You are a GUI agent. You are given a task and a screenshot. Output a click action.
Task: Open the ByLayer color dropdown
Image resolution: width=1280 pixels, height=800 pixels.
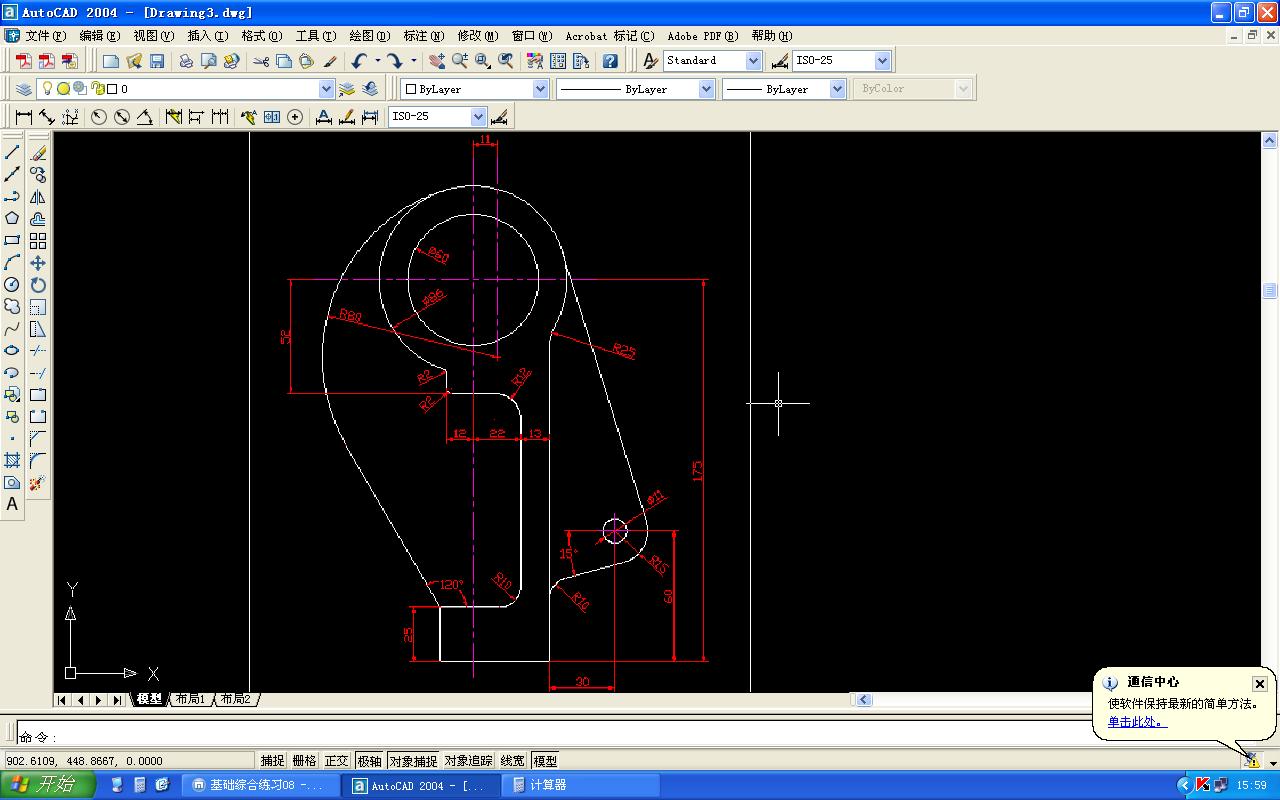[x=540, y=89]
